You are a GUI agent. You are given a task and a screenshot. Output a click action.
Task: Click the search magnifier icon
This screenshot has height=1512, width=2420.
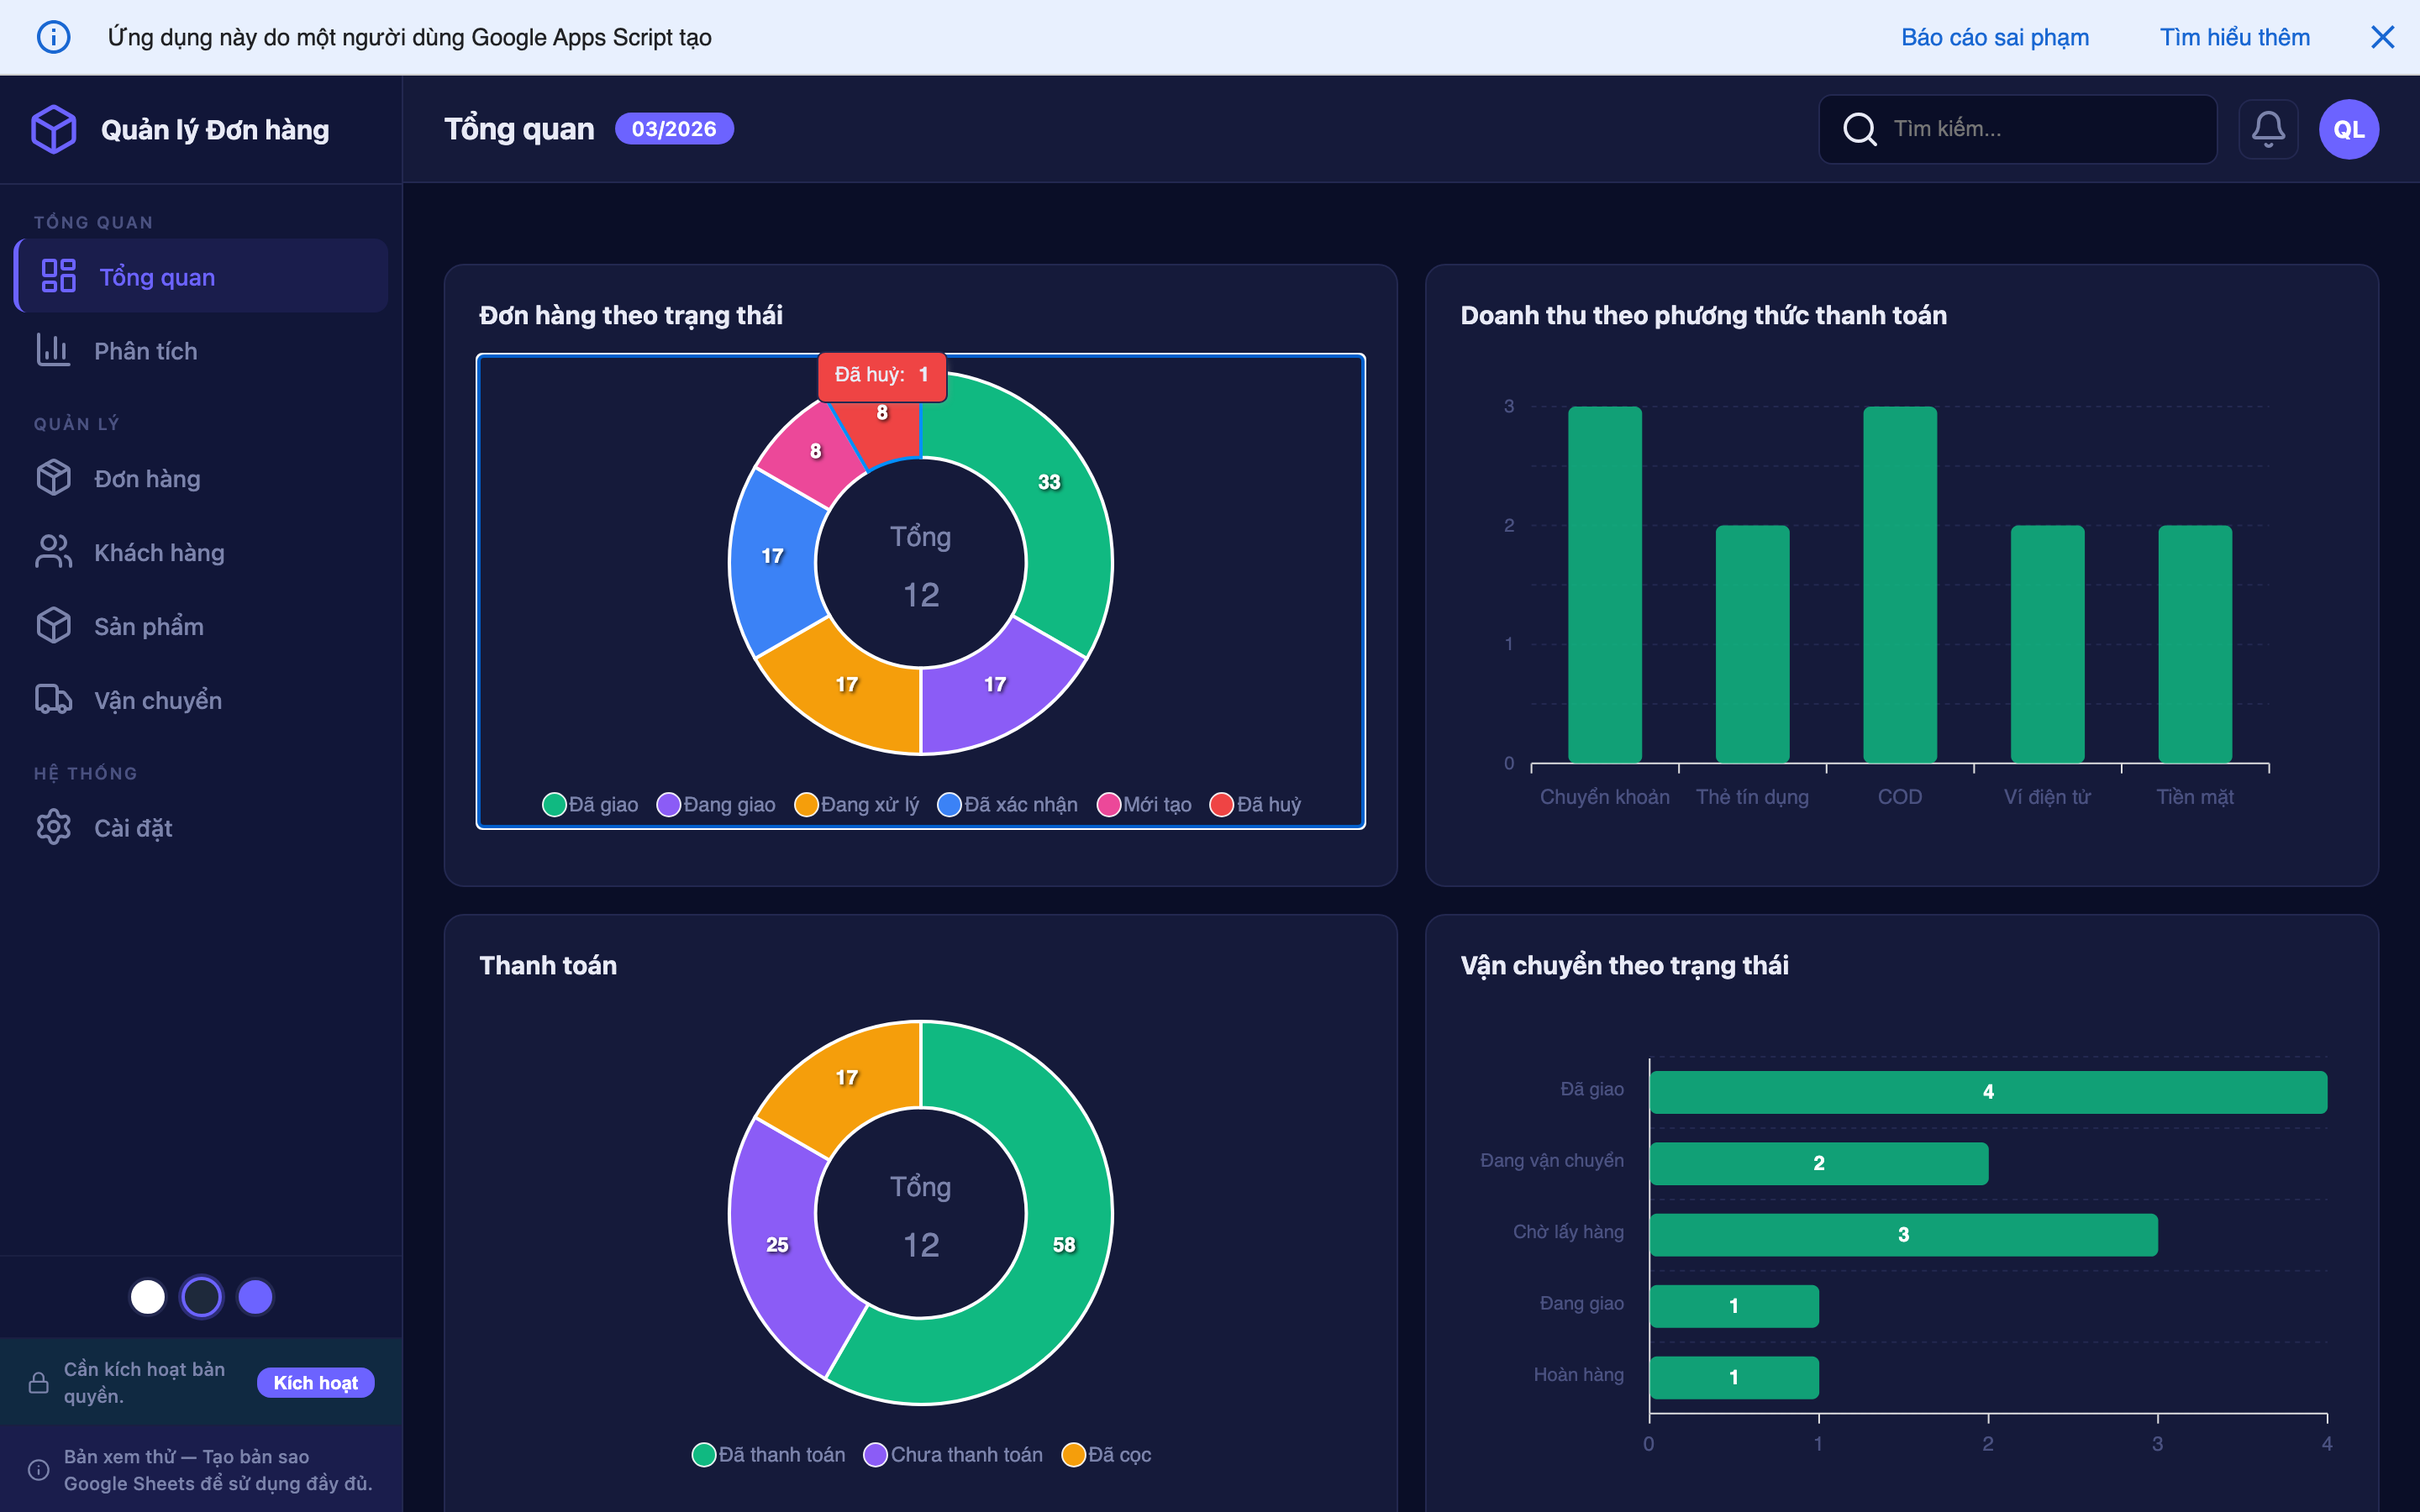click(x=1859, y=129)
